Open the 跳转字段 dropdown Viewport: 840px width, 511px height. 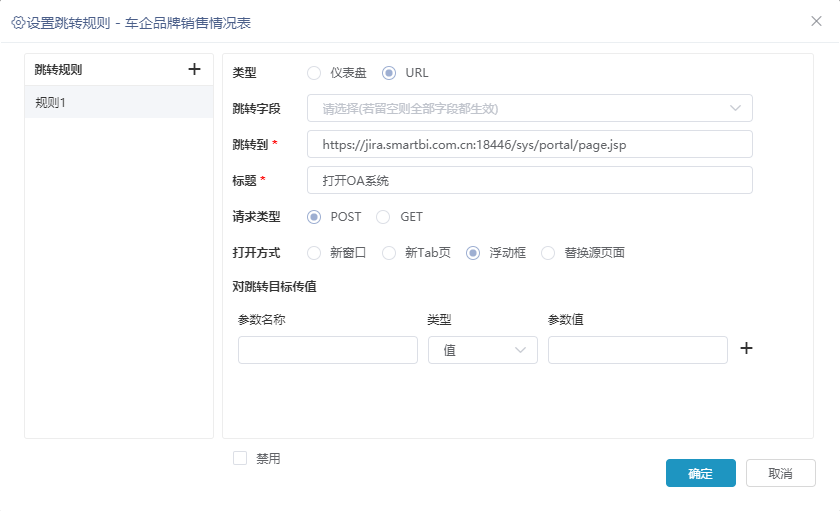coord(530,108)
